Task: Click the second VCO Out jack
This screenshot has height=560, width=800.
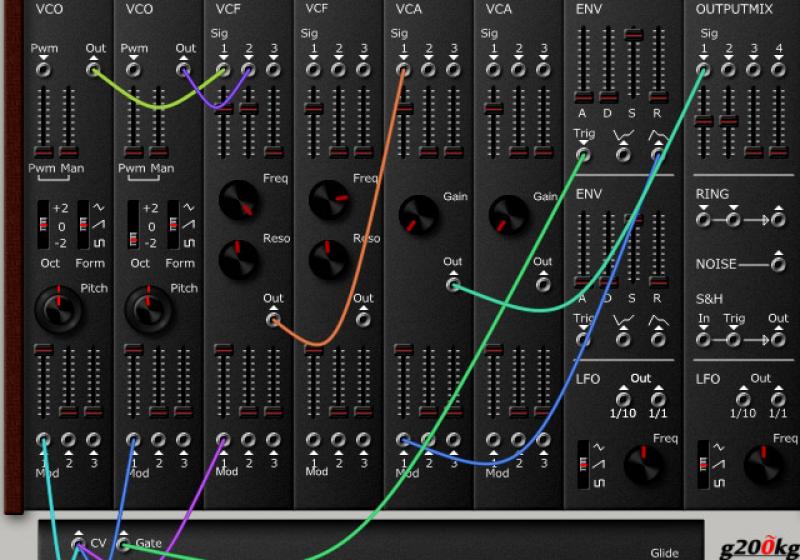Action: pos(184,69)
